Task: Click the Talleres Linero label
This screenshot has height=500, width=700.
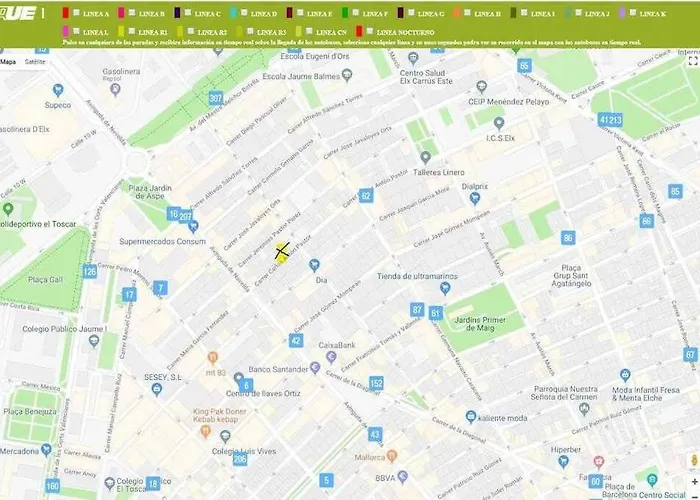Action: 438,172
